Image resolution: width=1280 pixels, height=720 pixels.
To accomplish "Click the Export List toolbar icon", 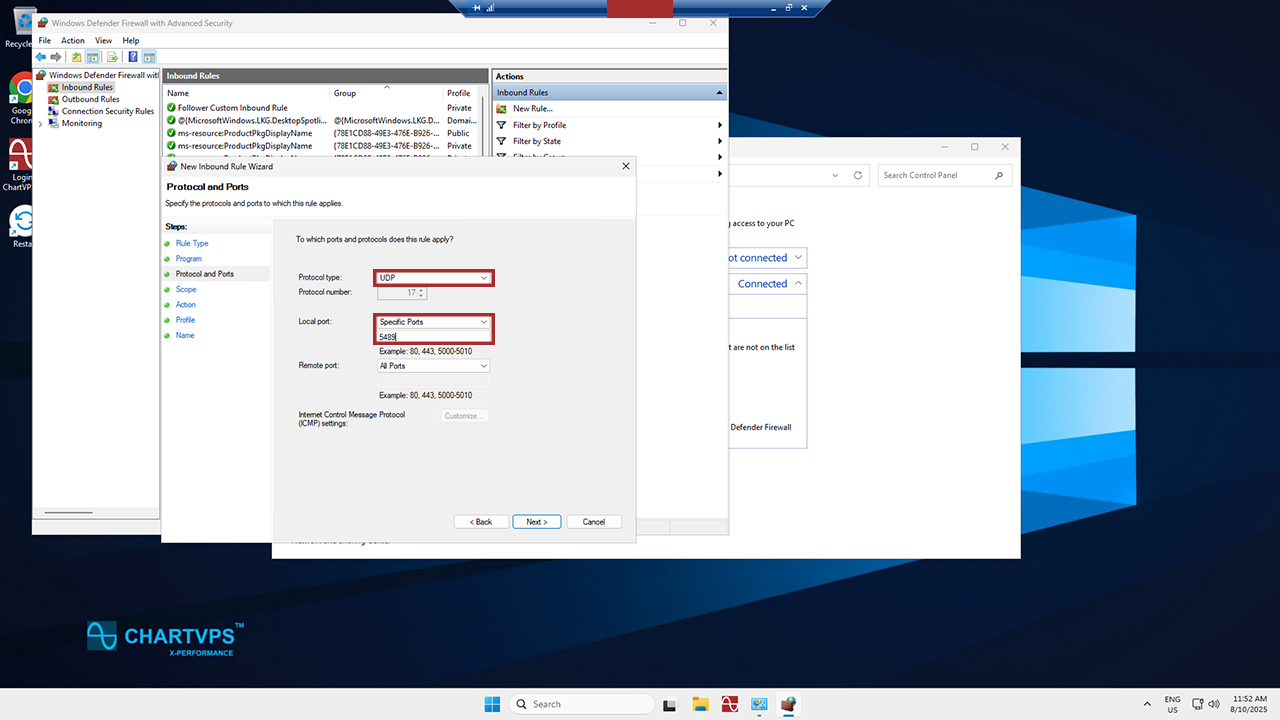I will tap(112, 57).
